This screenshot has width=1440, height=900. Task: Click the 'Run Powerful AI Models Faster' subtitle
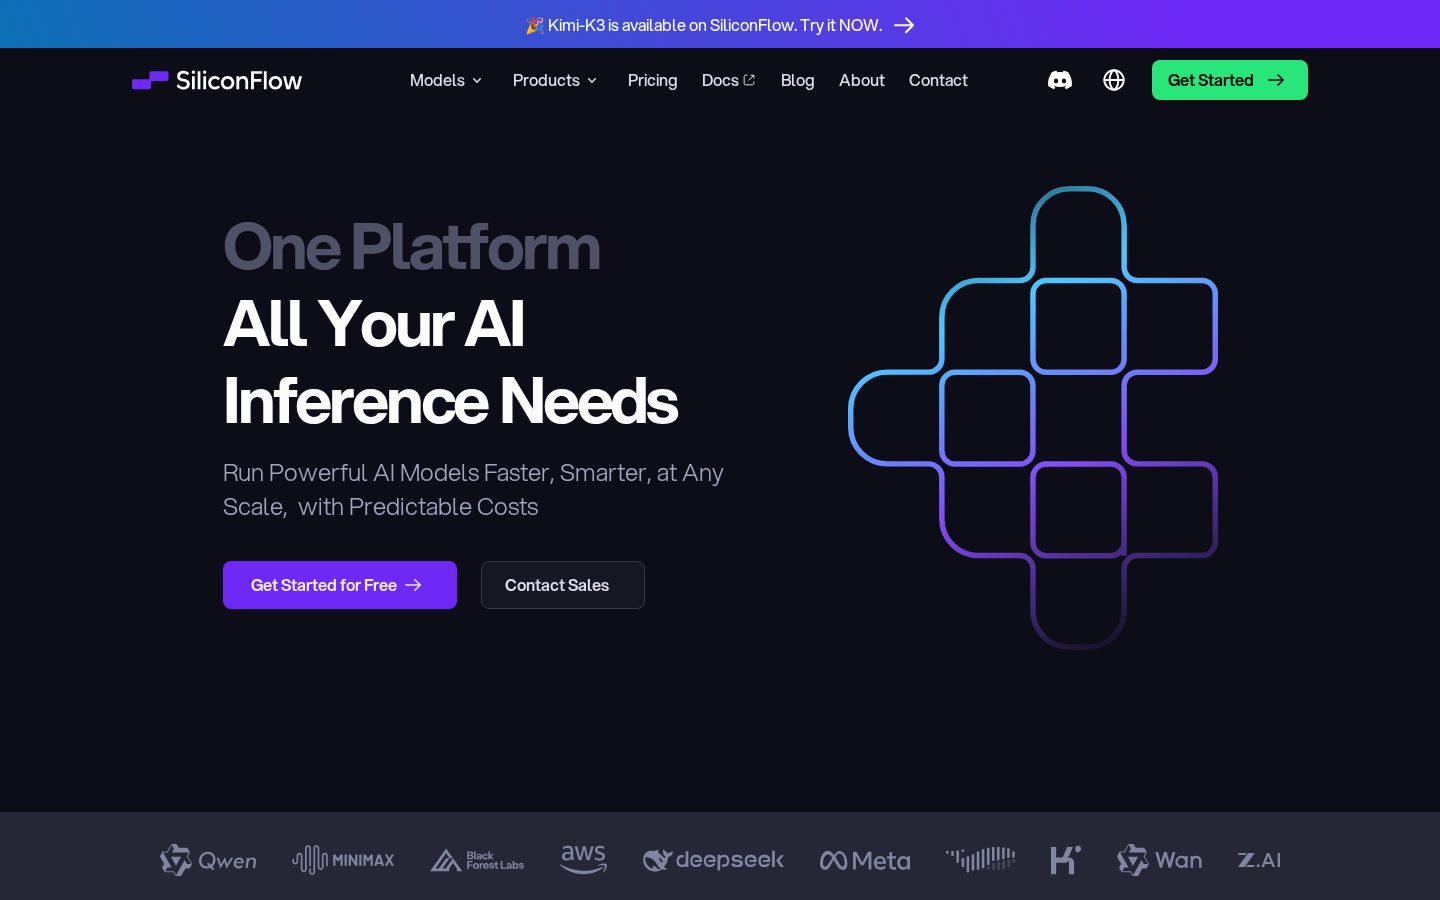coord(473,490)
